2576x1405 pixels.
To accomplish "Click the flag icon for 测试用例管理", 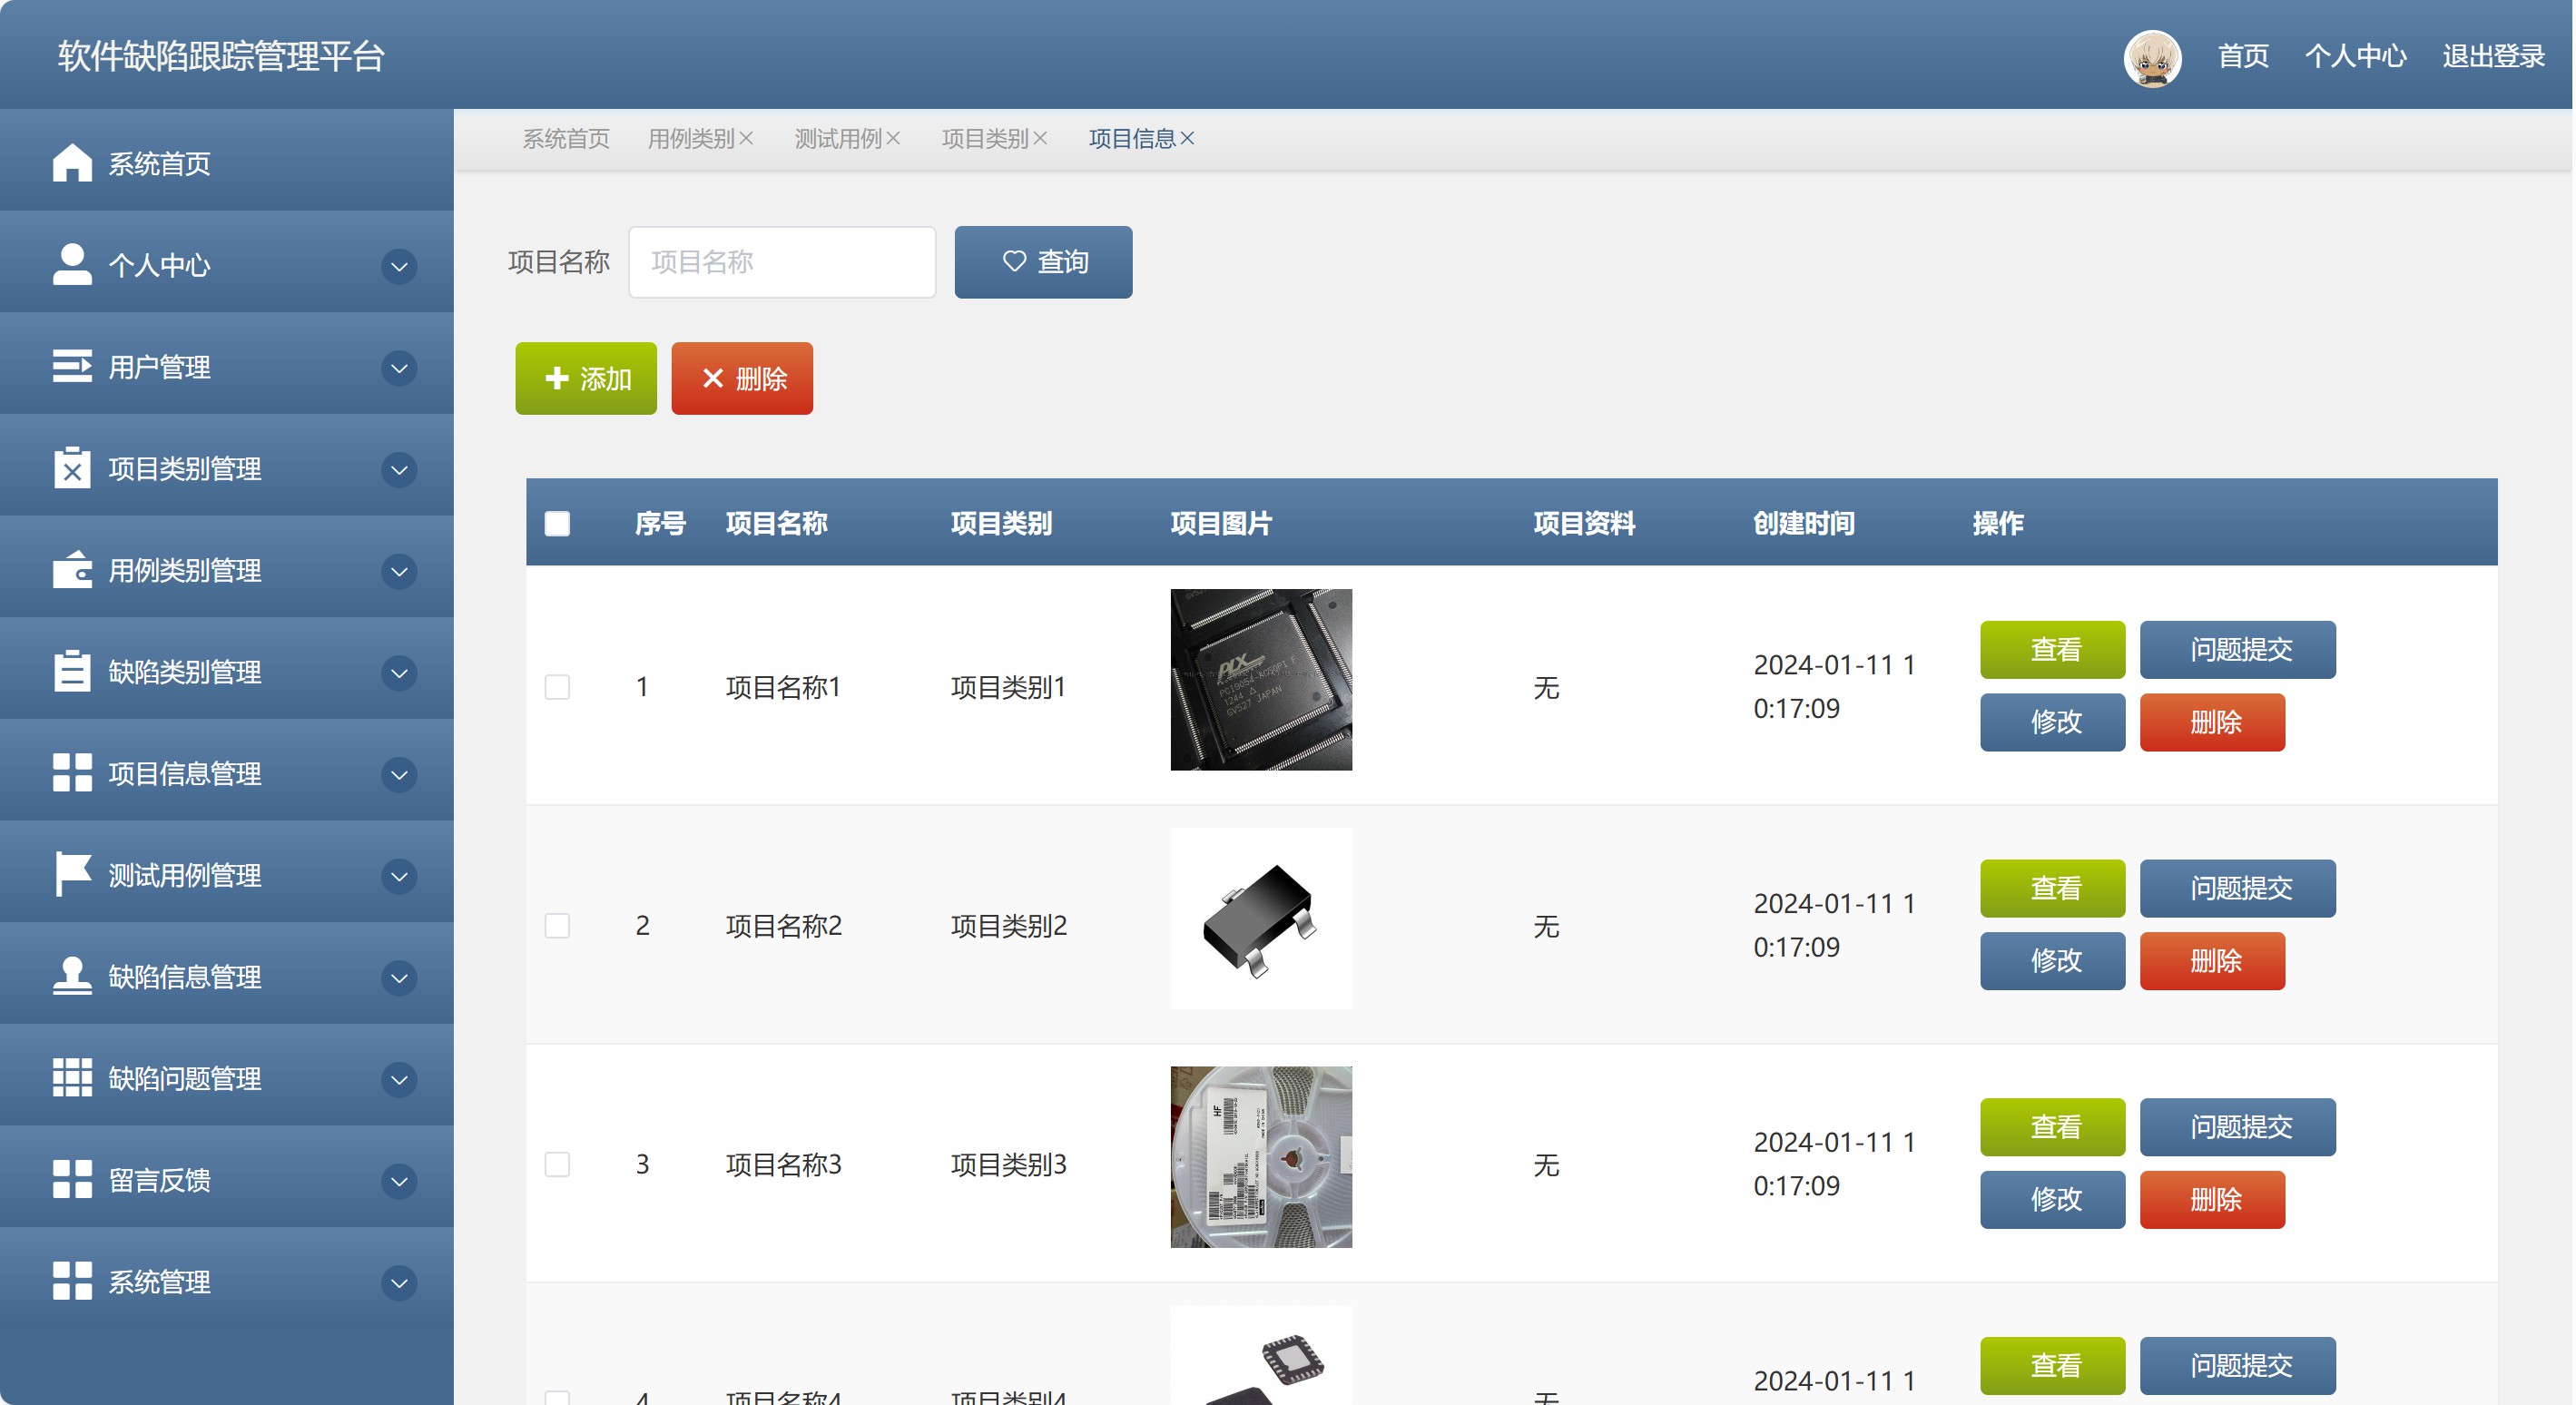I will [x=71, y=874].
